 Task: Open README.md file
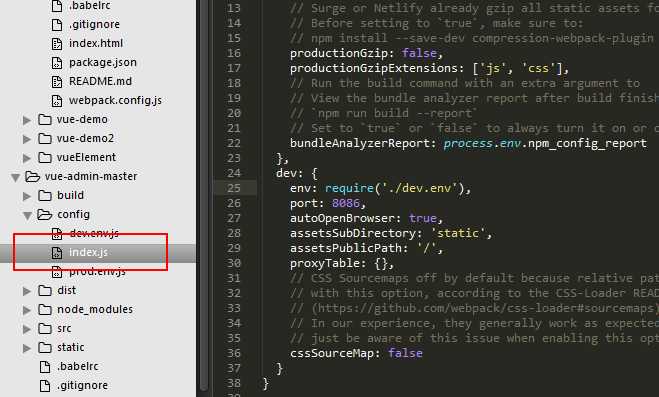[x=100, y=81]
